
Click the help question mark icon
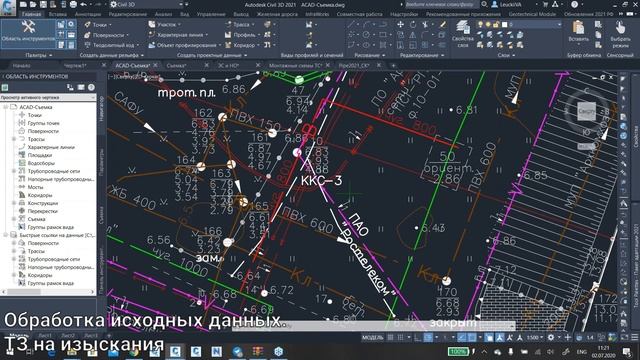tap(575, 4)
